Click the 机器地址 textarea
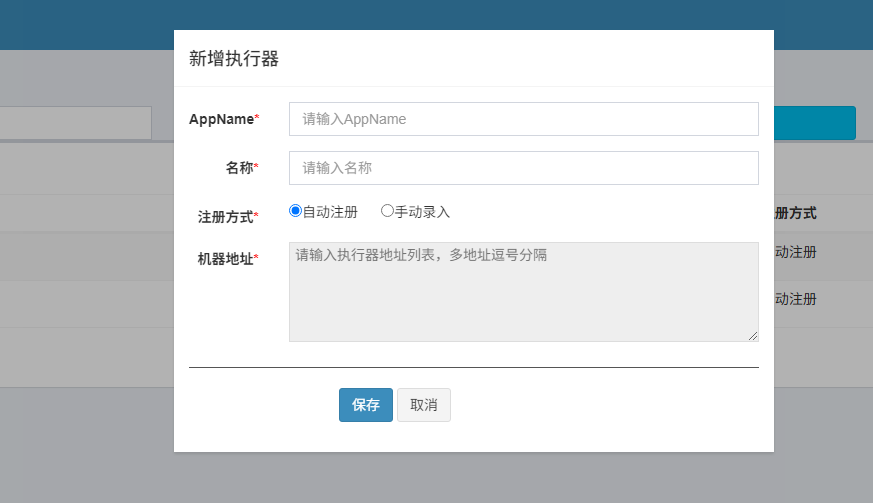 click(x=523, y=292)
